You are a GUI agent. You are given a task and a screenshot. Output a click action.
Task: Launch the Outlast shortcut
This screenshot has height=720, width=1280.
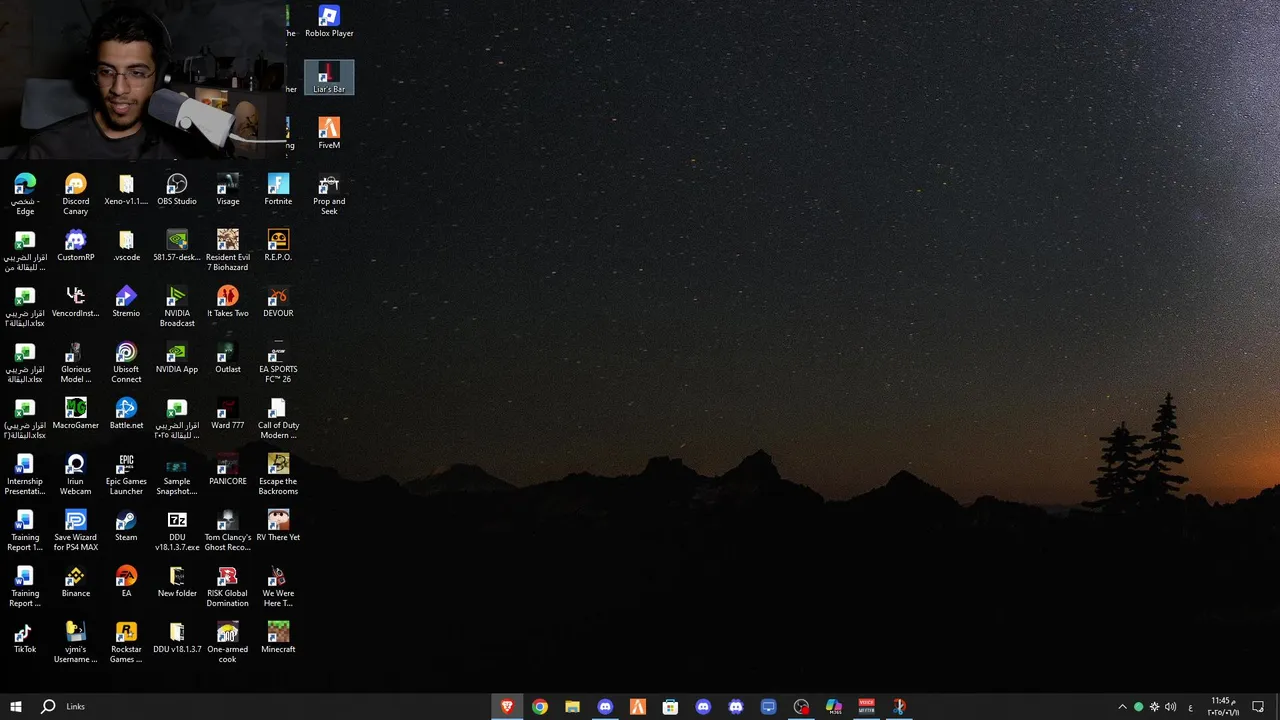tap(228, 357)
